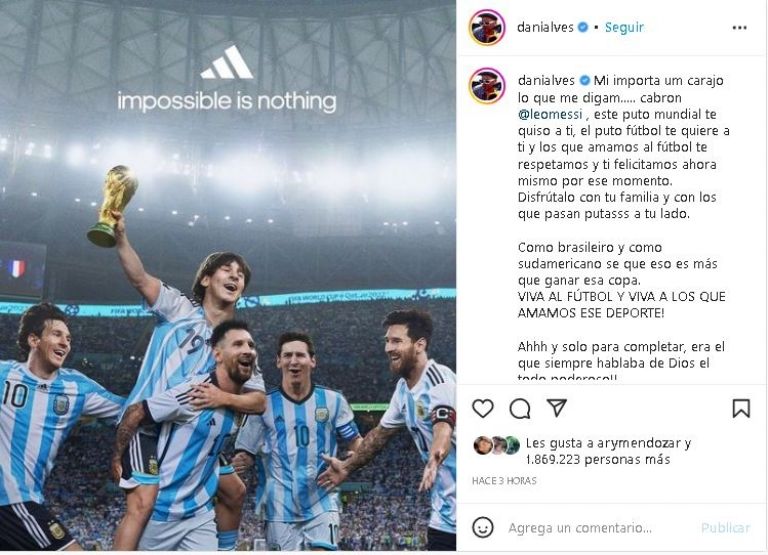Click the 'Hace 3 horas' timestamp

[504, 481]
